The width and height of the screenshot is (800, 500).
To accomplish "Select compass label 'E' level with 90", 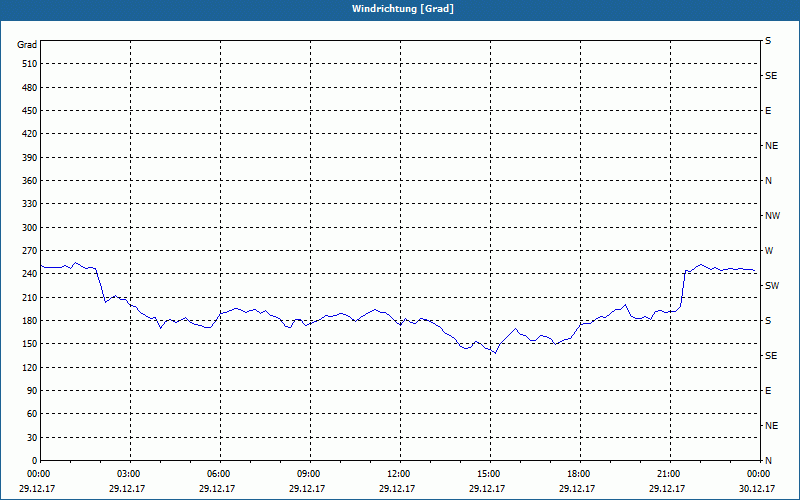I will 768,391.
